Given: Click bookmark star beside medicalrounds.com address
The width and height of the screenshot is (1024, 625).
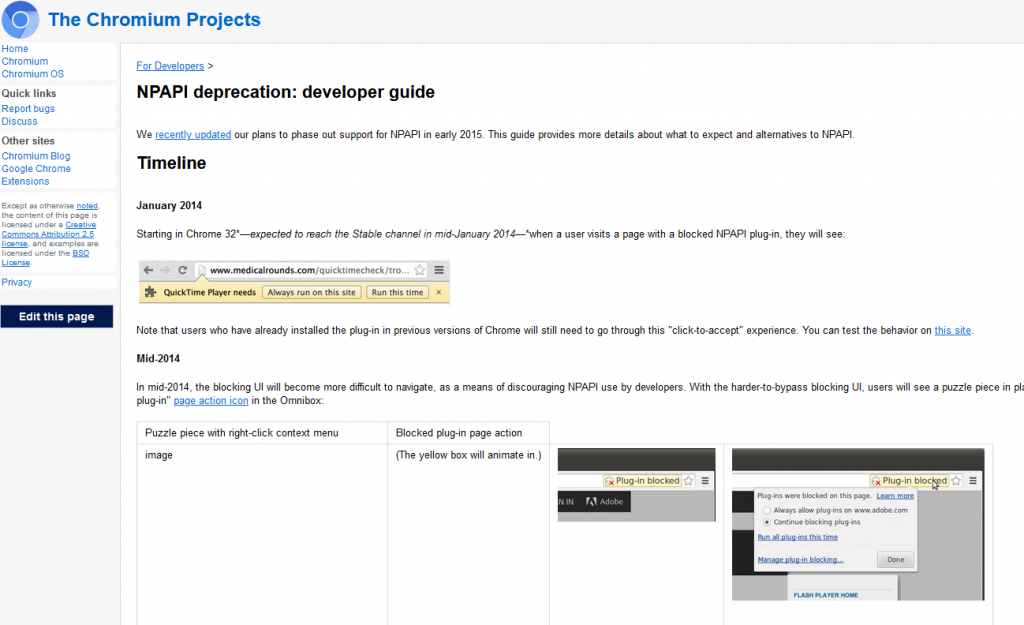Looking at the screenshot, I should click(420, 270).
